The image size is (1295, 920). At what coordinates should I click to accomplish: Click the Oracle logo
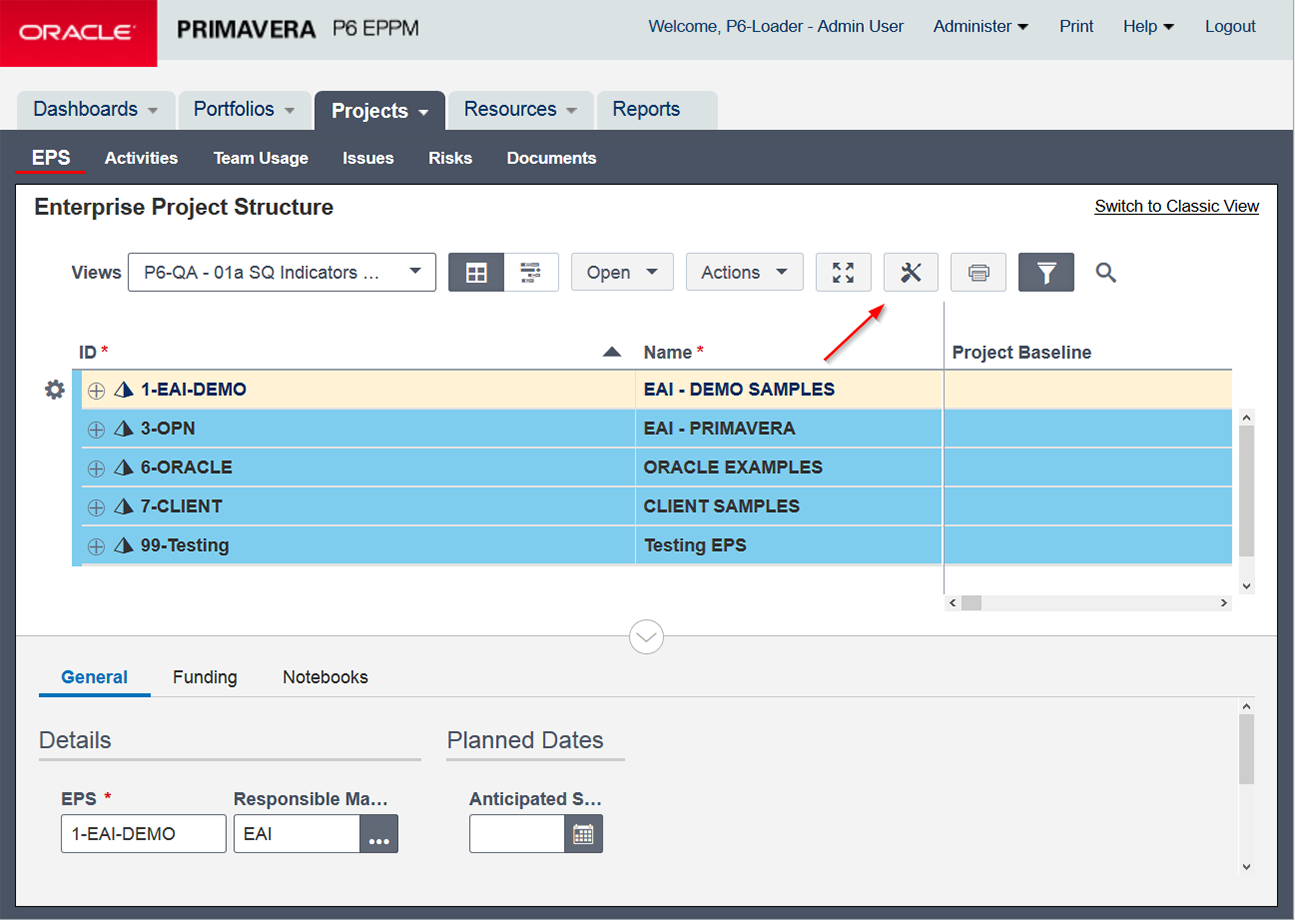coord(78,33)
